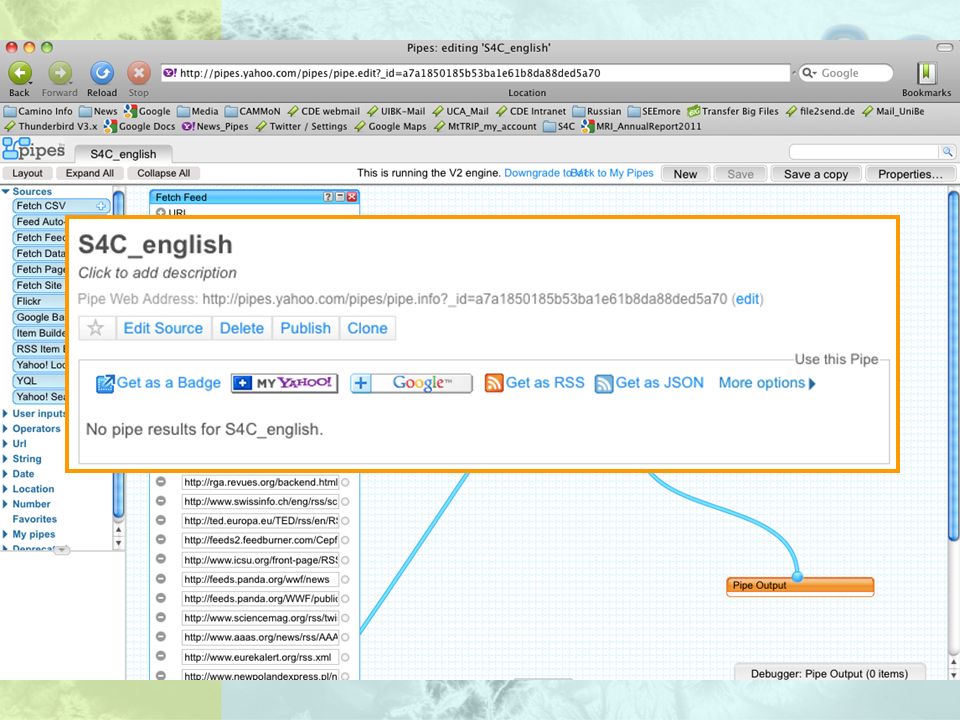Click the help icon on the Fetch Feed module
The image size is (960, 720).
[328, 197]
